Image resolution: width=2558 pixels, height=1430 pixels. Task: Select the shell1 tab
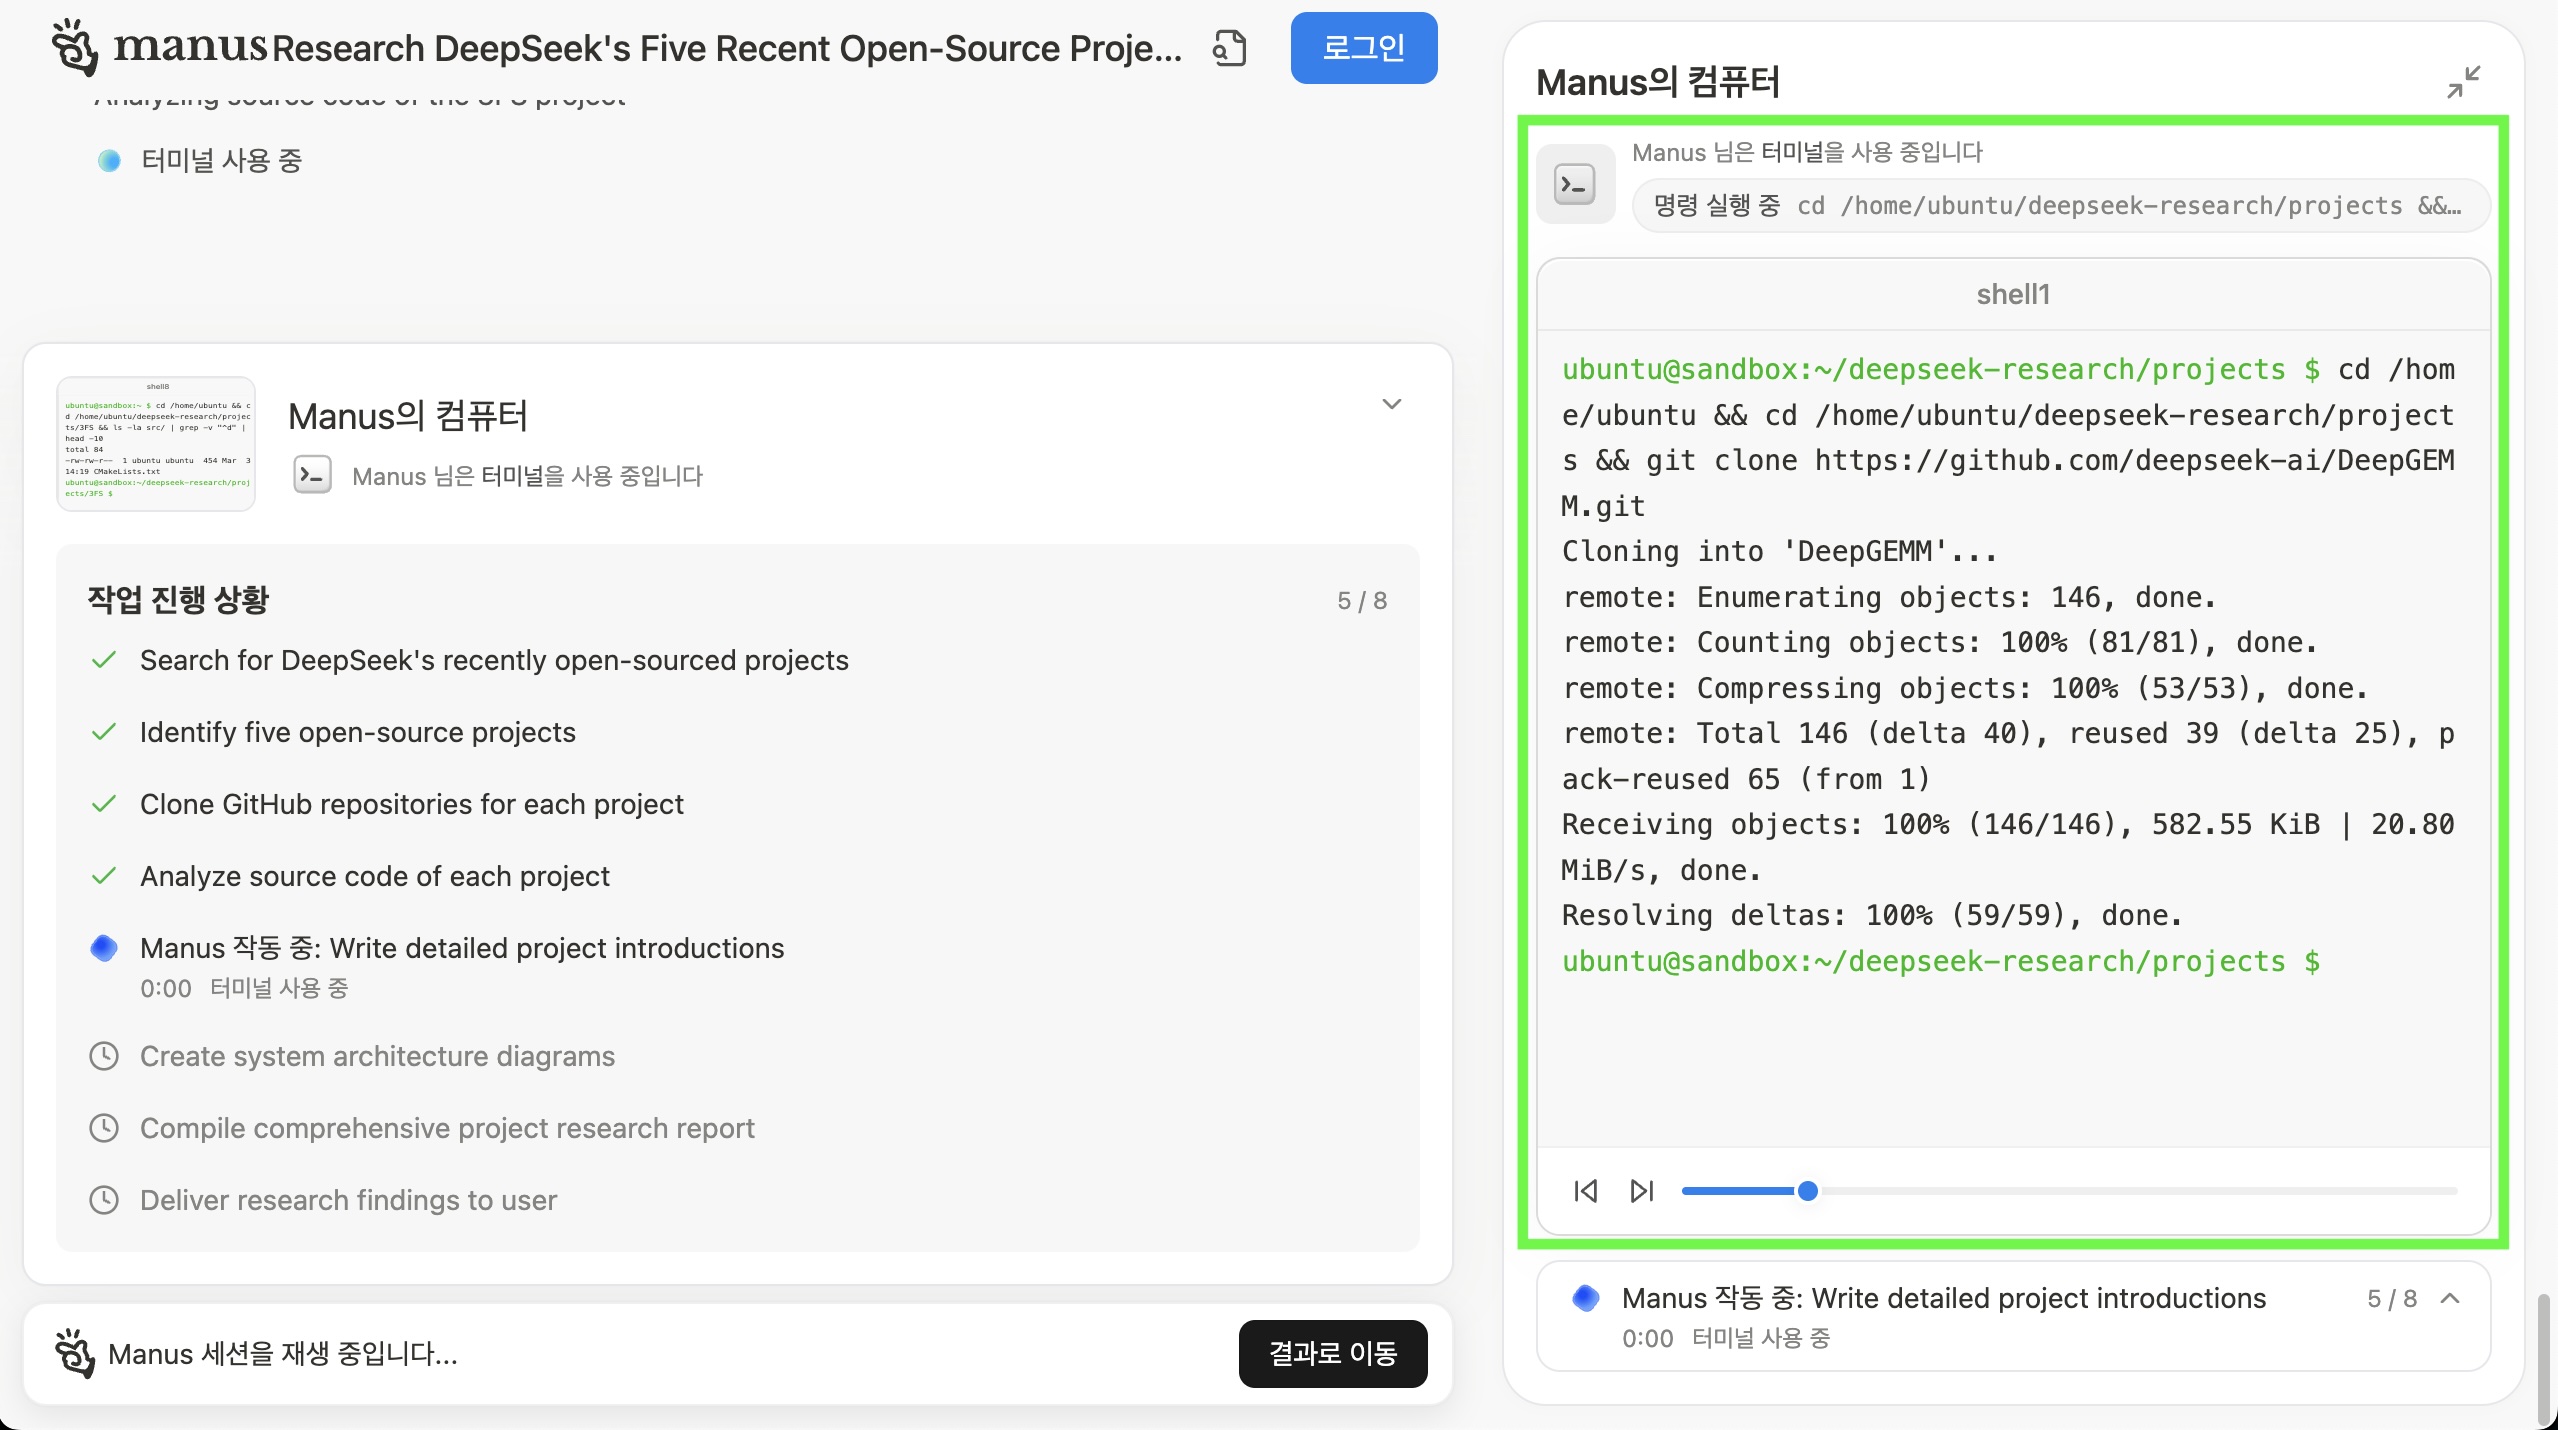point(2012,294)
